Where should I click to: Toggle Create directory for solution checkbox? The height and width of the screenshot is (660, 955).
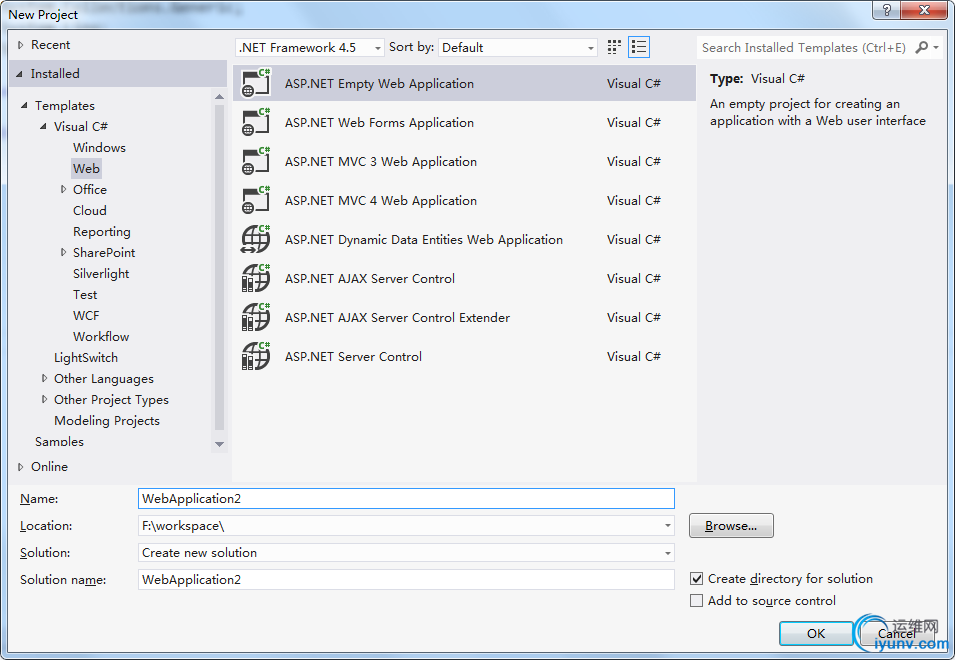696,578
